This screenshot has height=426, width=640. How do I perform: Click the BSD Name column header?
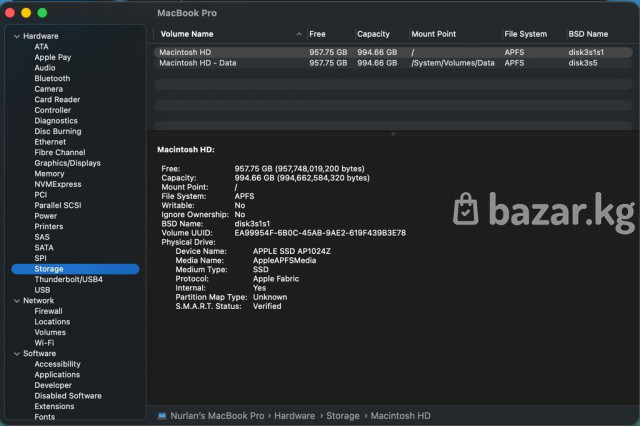[588, 34]
